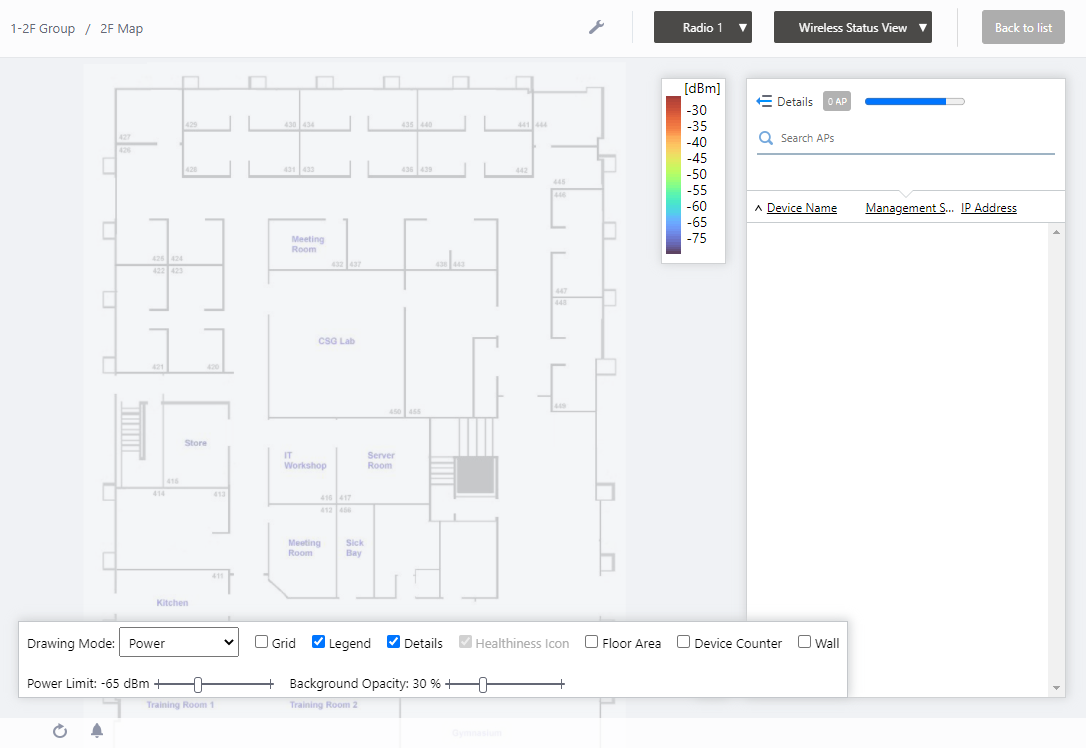Click the refresh icon at bottom left
The height and width of the screenshot is (748, 1086).
point(60,731)
